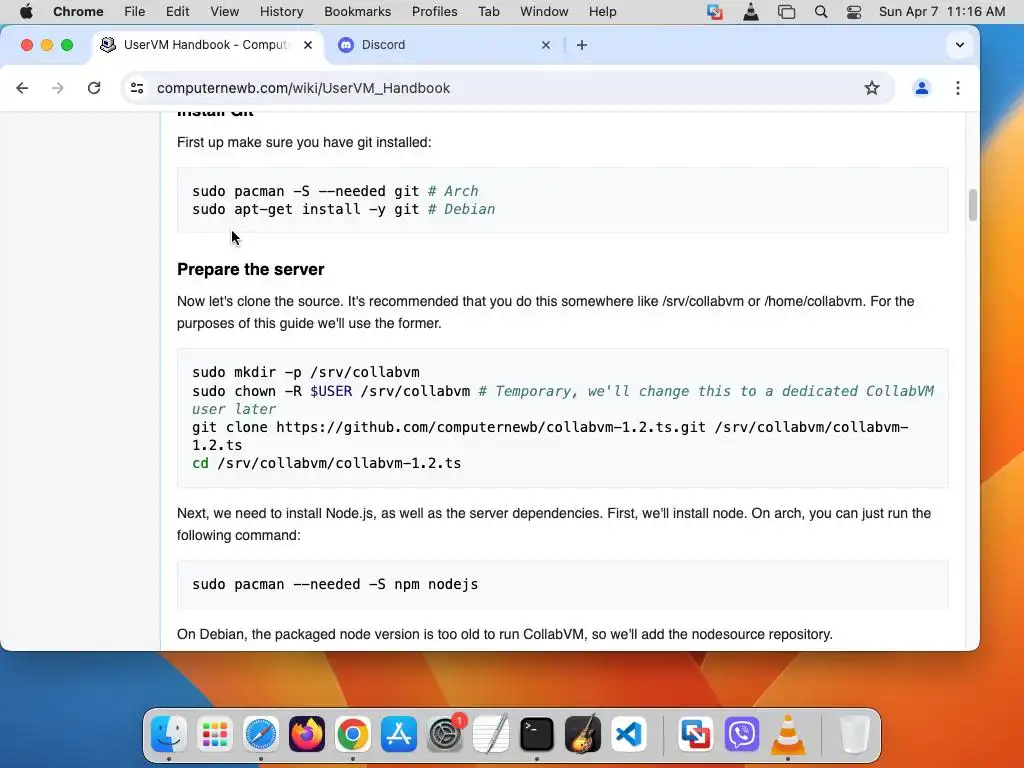Screen dimensions: 1024x768
Task: Launch Safari from the dock
Action: [x=261, y=734]
